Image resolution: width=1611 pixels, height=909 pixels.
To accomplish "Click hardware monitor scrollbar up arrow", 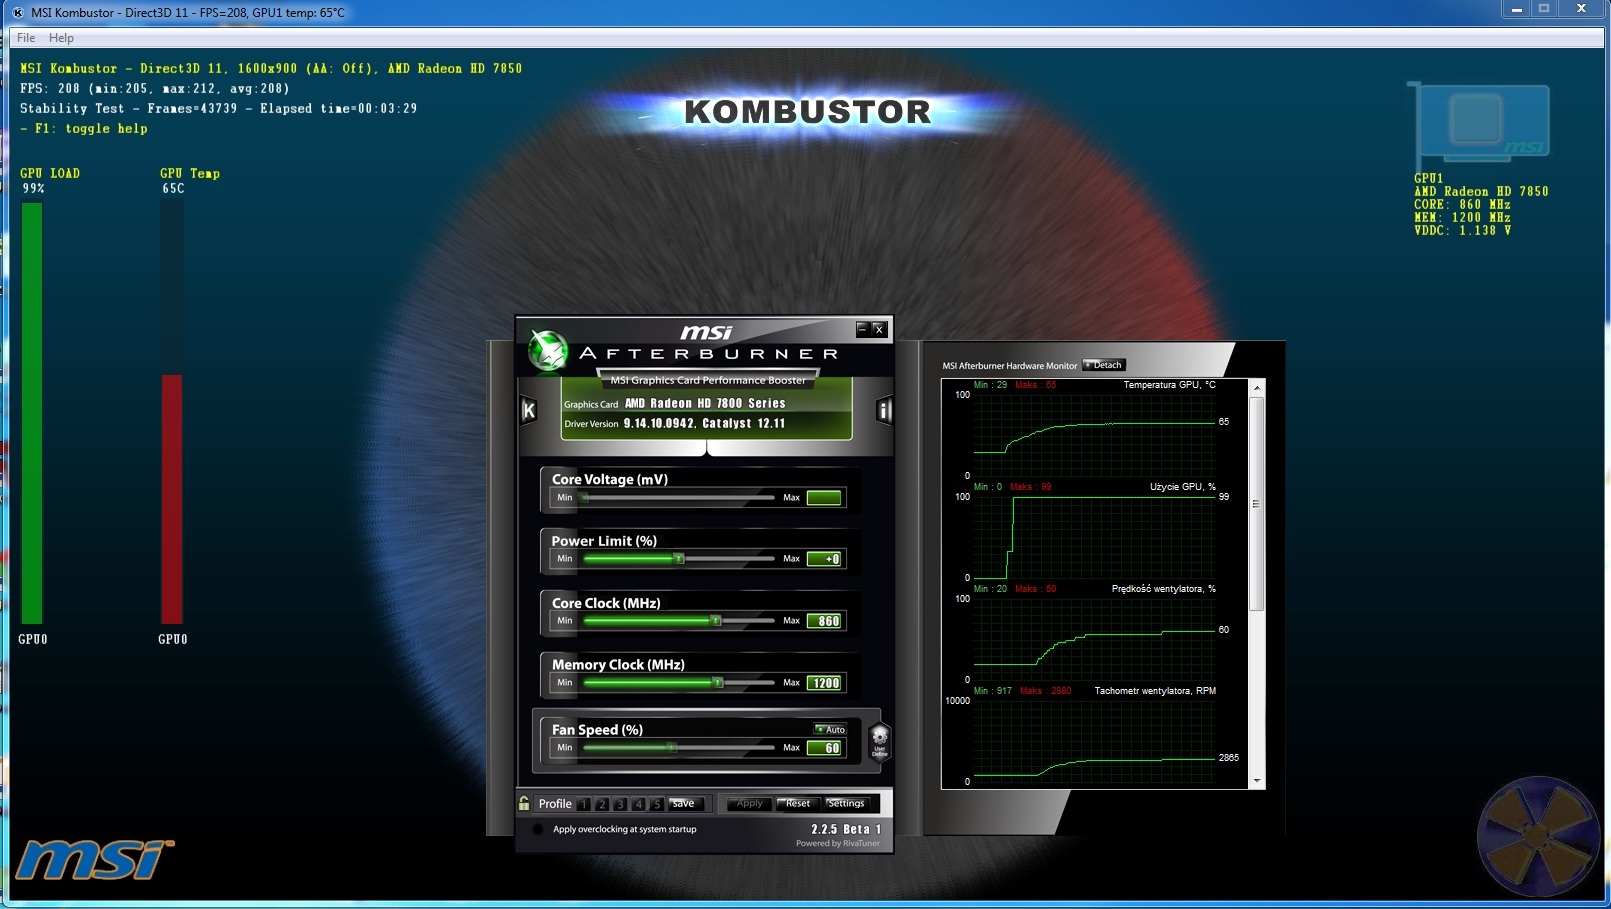I will 1257,387.
